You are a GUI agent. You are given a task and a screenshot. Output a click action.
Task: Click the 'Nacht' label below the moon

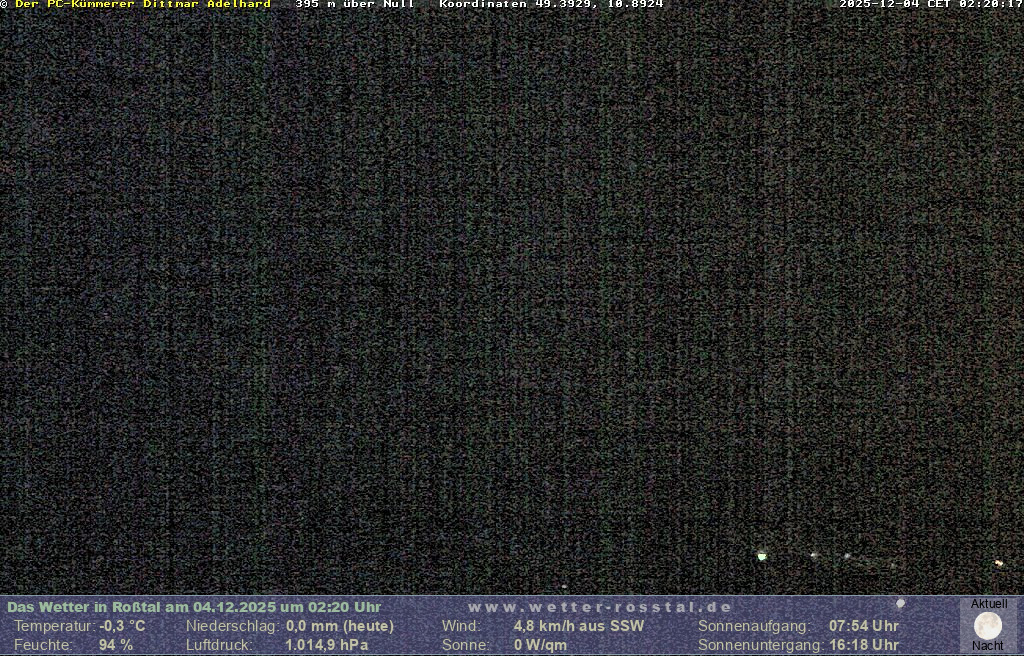tap(988, 646)
